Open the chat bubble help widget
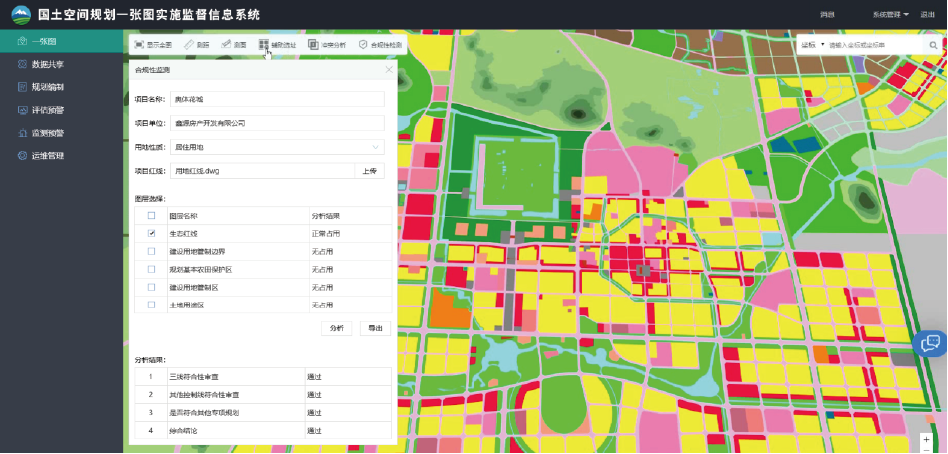This screenshot has height=454, width=948. (930, 344)
